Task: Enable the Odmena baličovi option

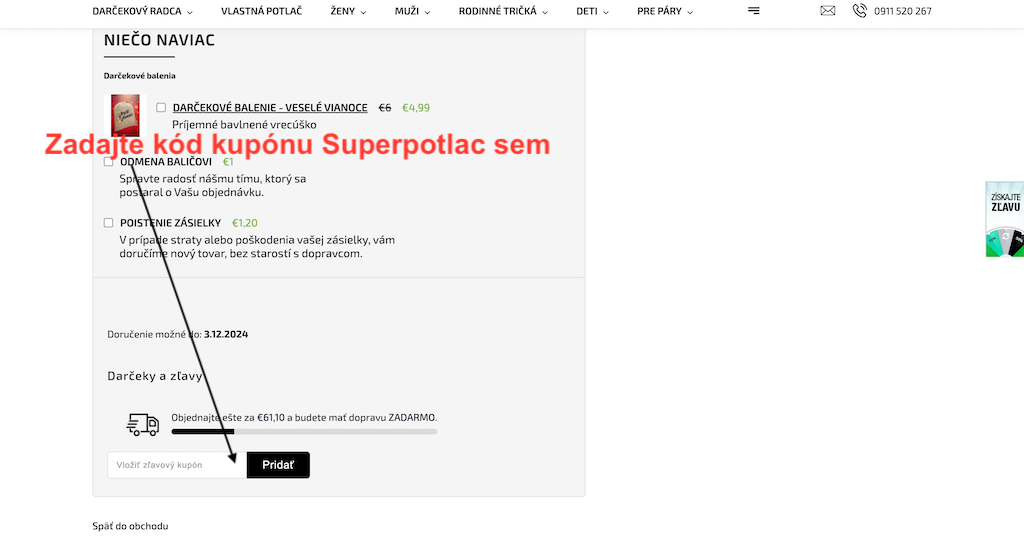Action: (x=108, y=161)
